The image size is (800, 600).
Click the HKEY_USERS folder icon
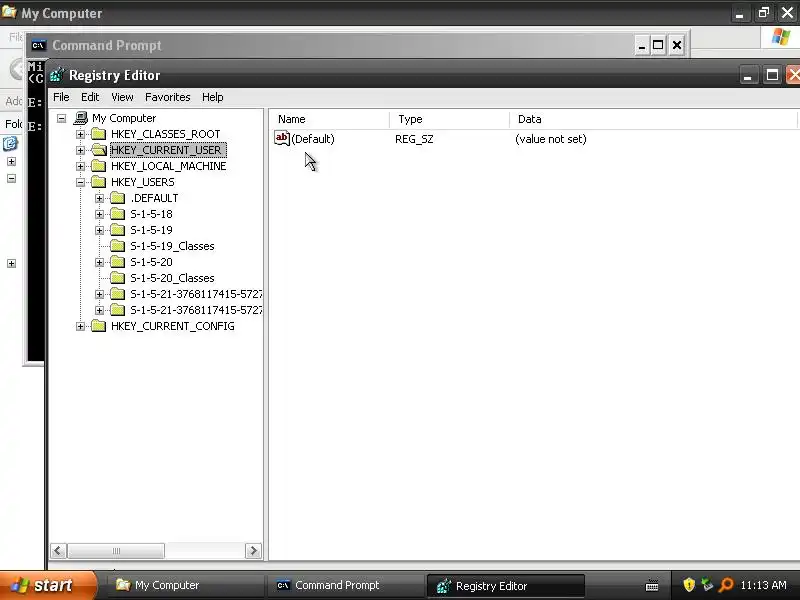pyautogui.click(x=98, y=182)
